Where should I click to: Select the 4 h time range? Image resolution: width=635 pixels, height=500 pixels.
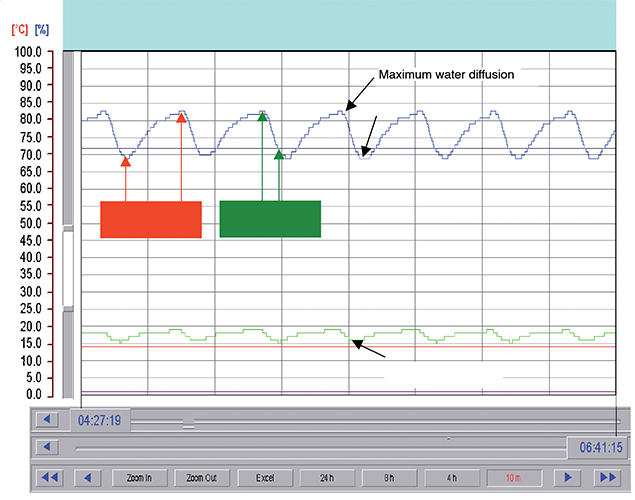(452, 478)
